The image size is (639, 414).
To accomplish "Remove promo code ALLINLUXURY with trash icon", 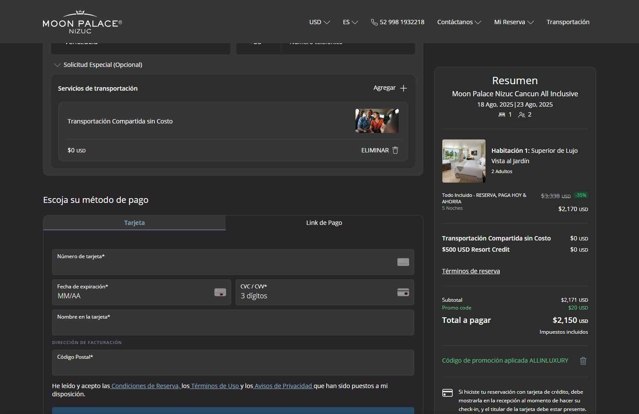I will [583, 361].
